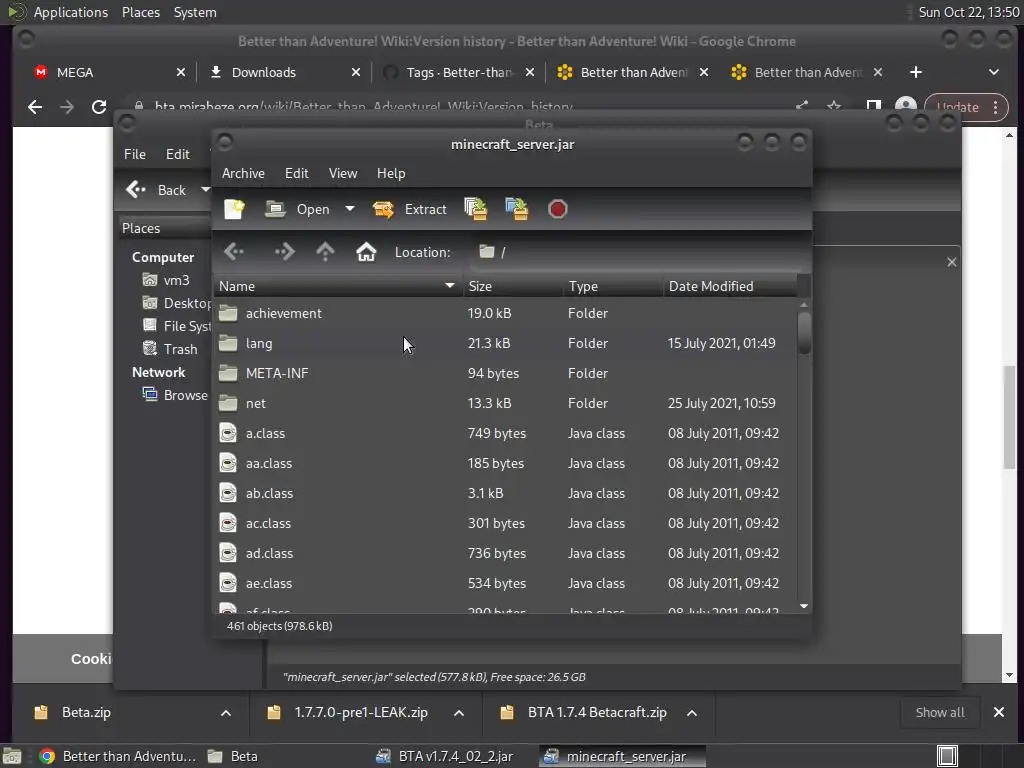Image resolution: width=1024 pixels, height=768 pixels.
Task: Switch to Tags Better-than Chrome tab
Action: coord(457,72)
